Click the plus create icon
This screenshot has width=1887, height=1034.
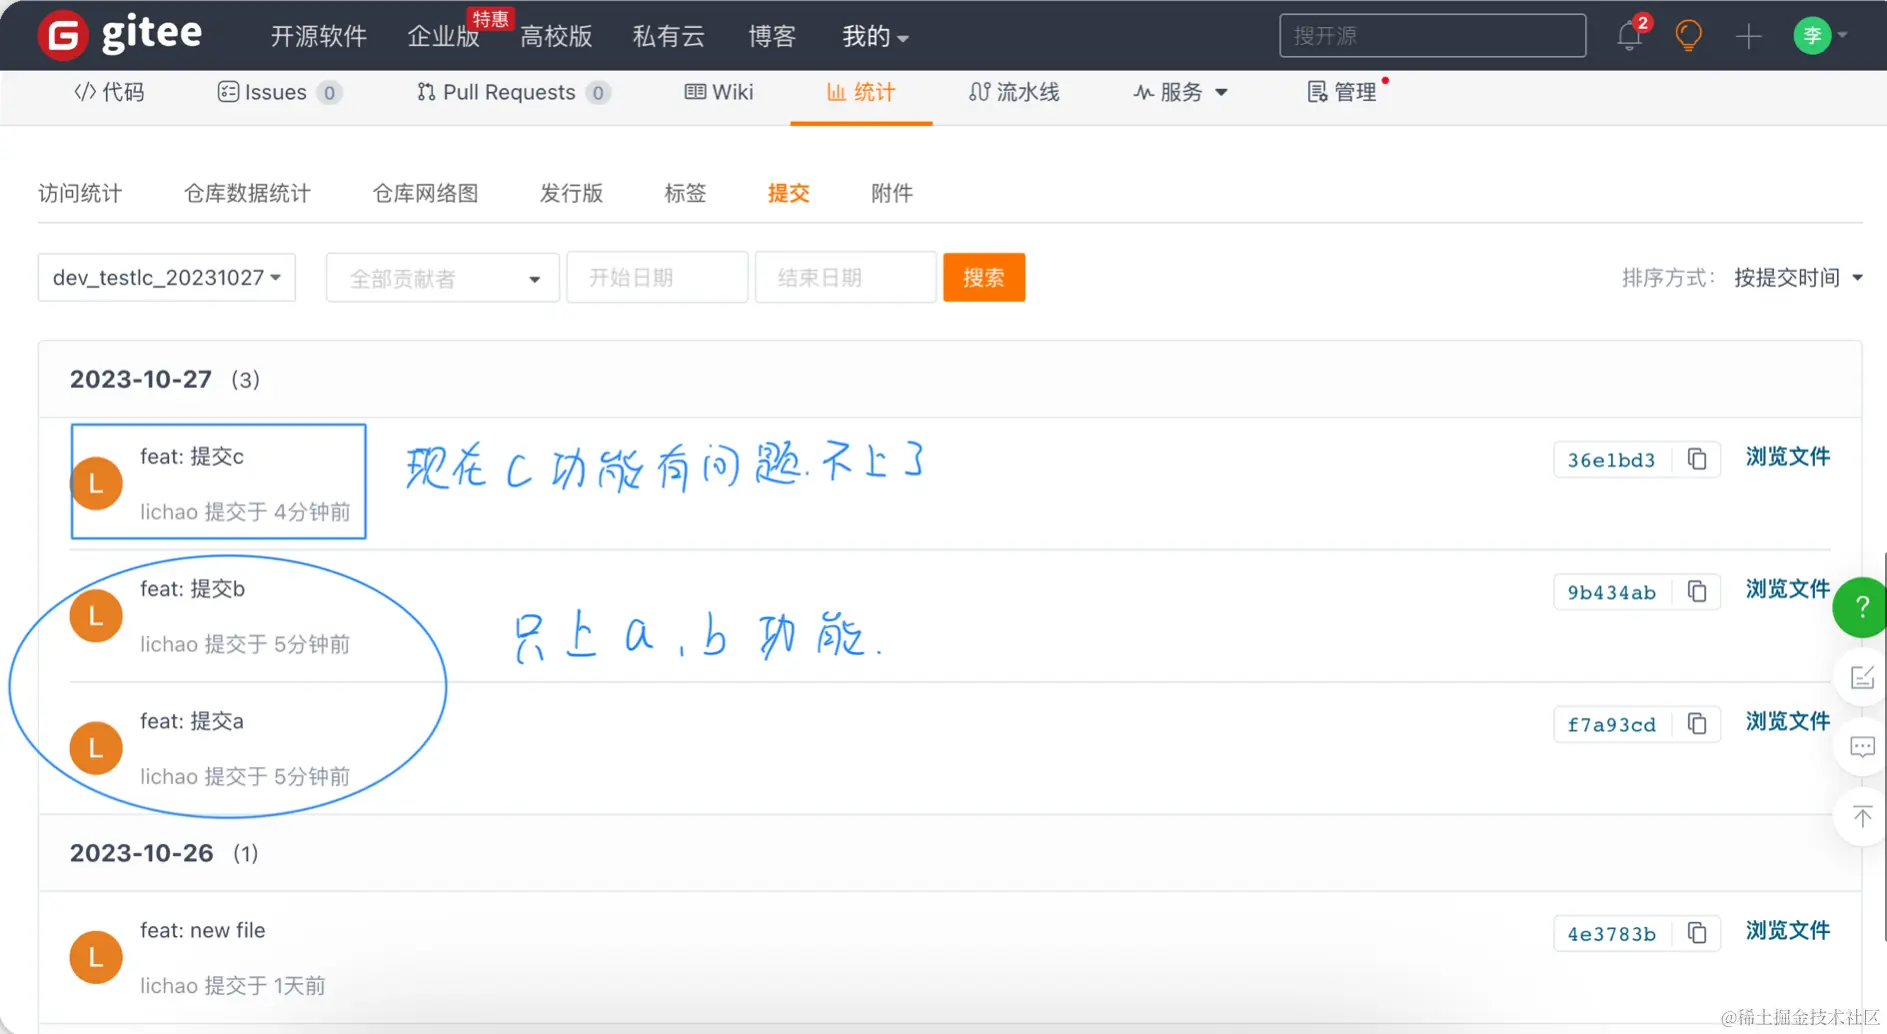(x=1749, y=37)
